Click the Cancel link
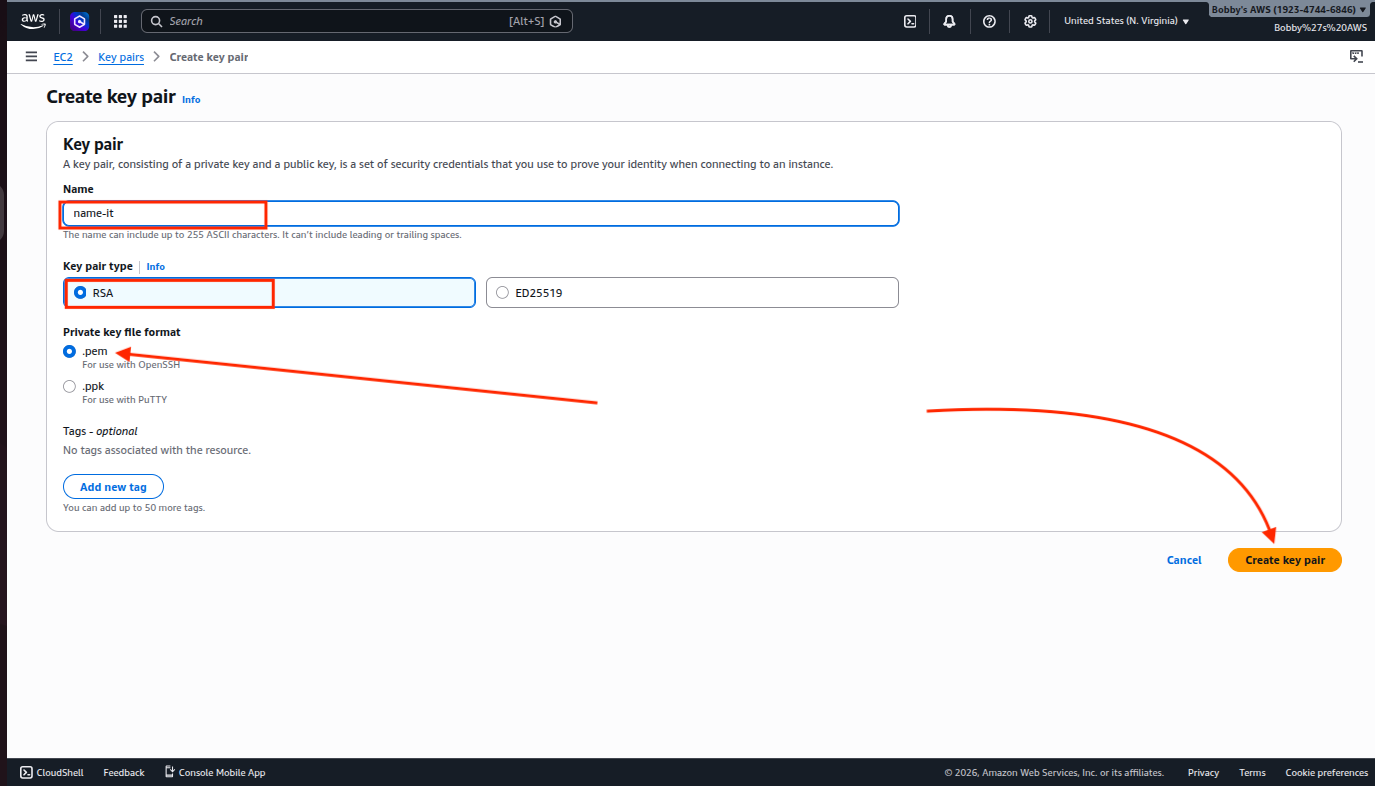 1184,560
